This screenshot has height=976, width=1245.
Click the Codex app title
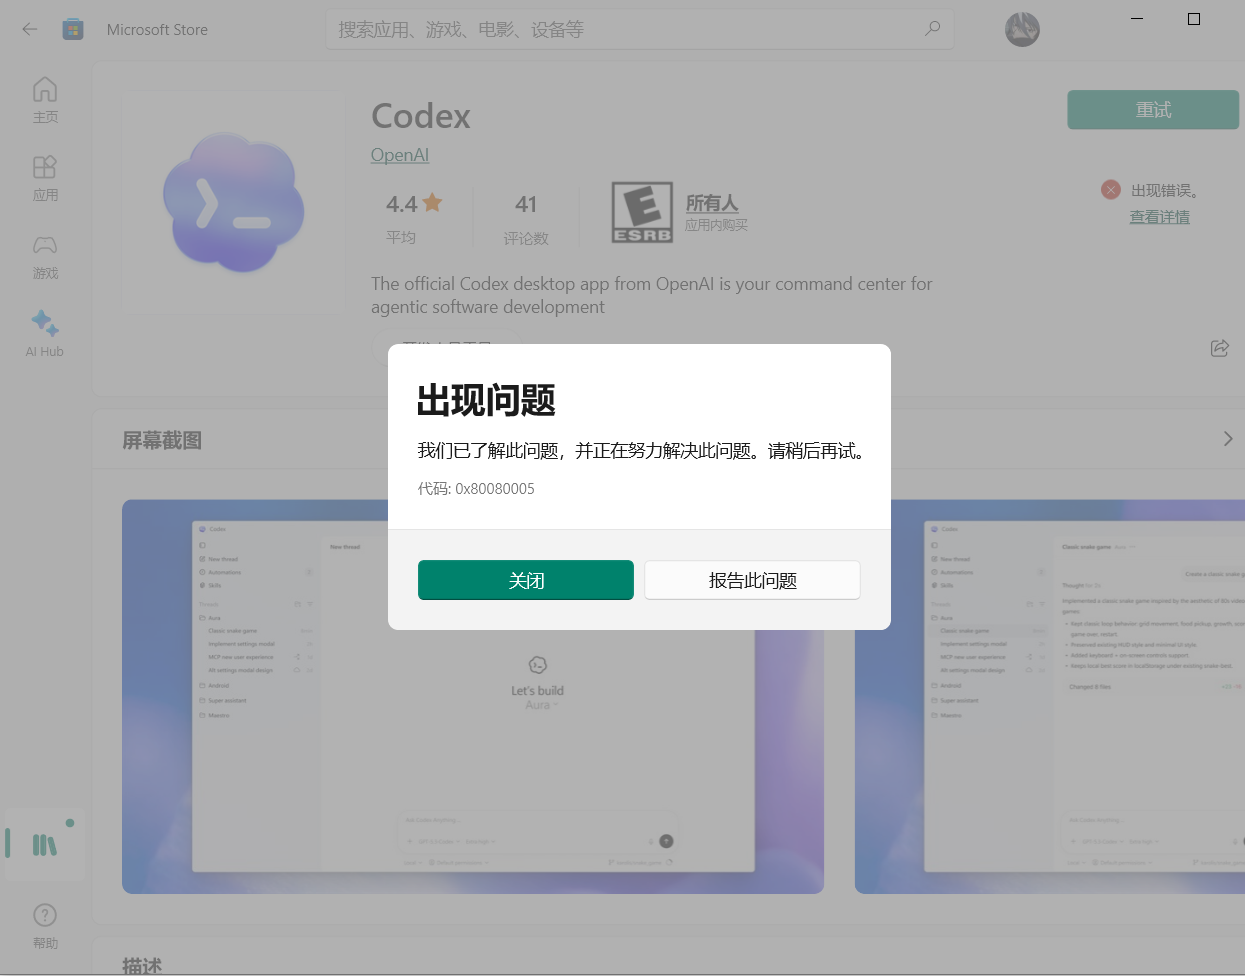coord(421,116)
